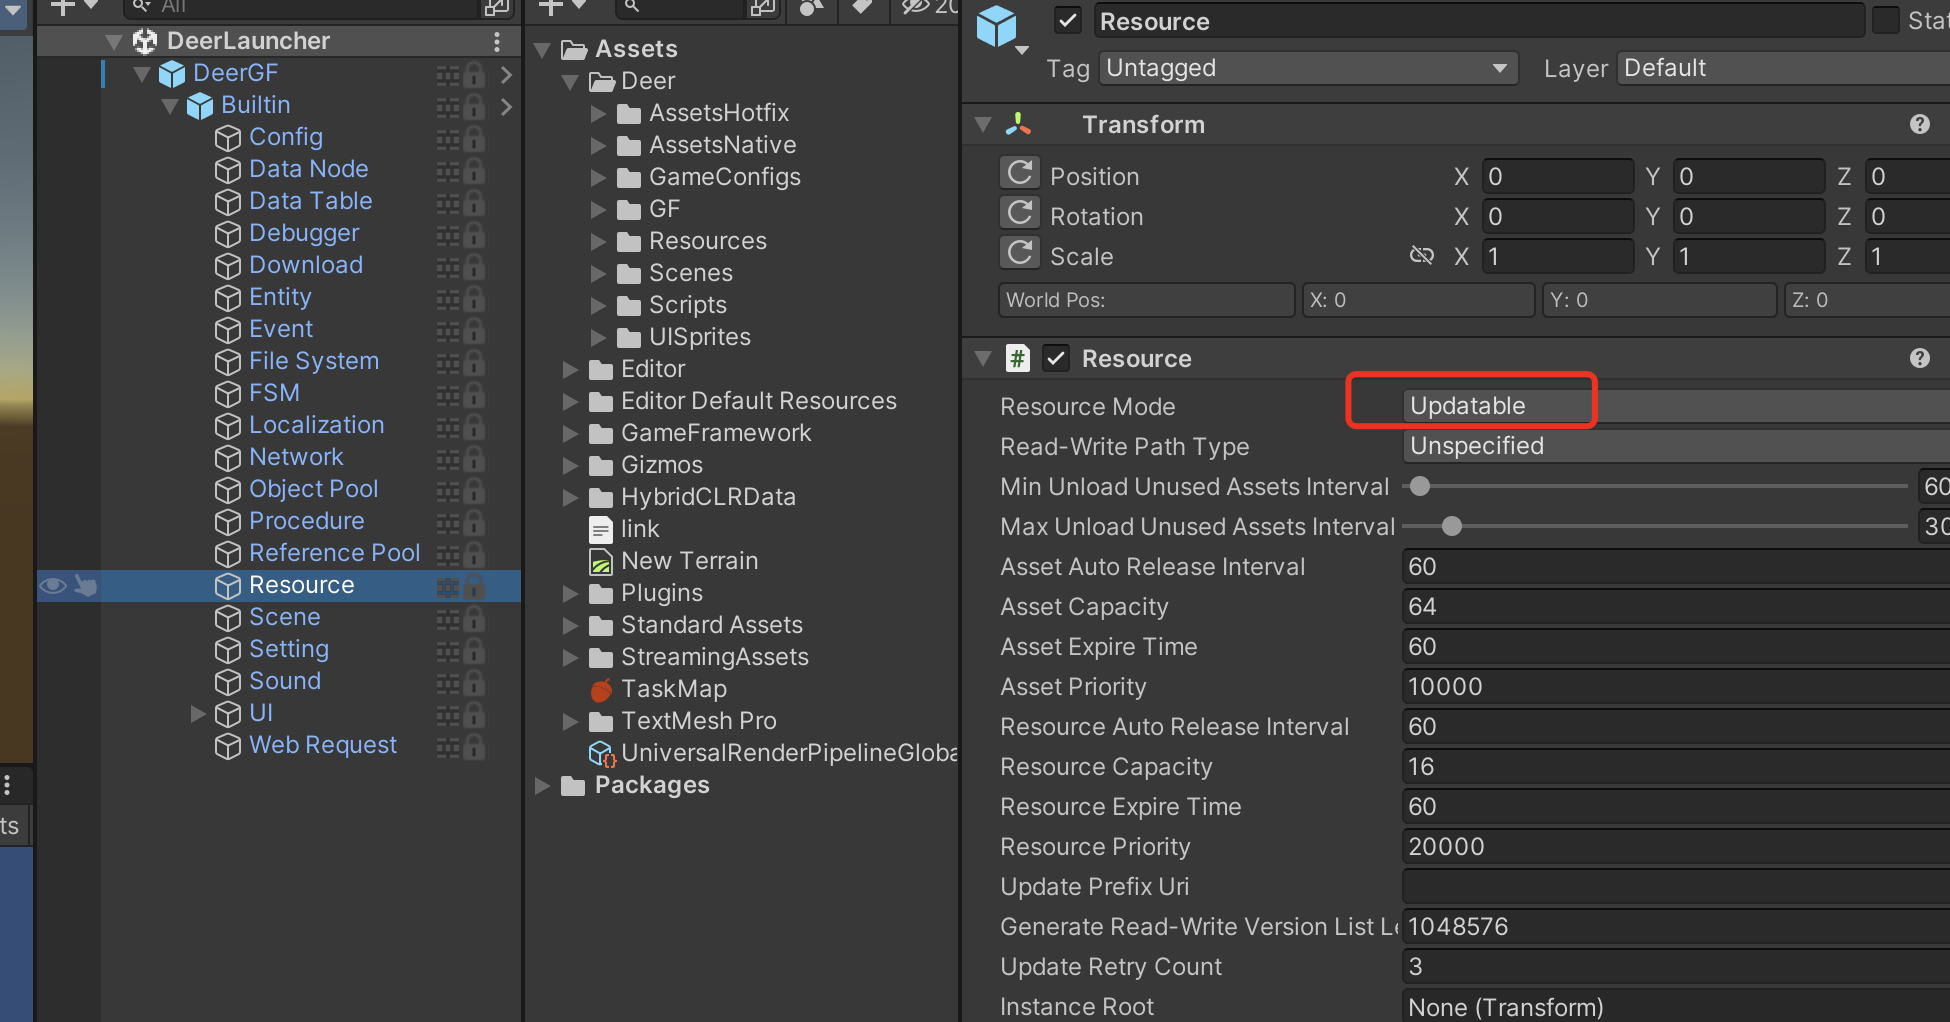
Task: Collapse the Resource component section
Action: [983, 359]
